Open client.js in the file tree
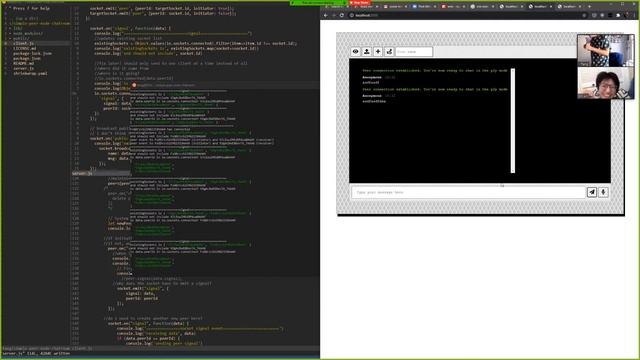 23,43
